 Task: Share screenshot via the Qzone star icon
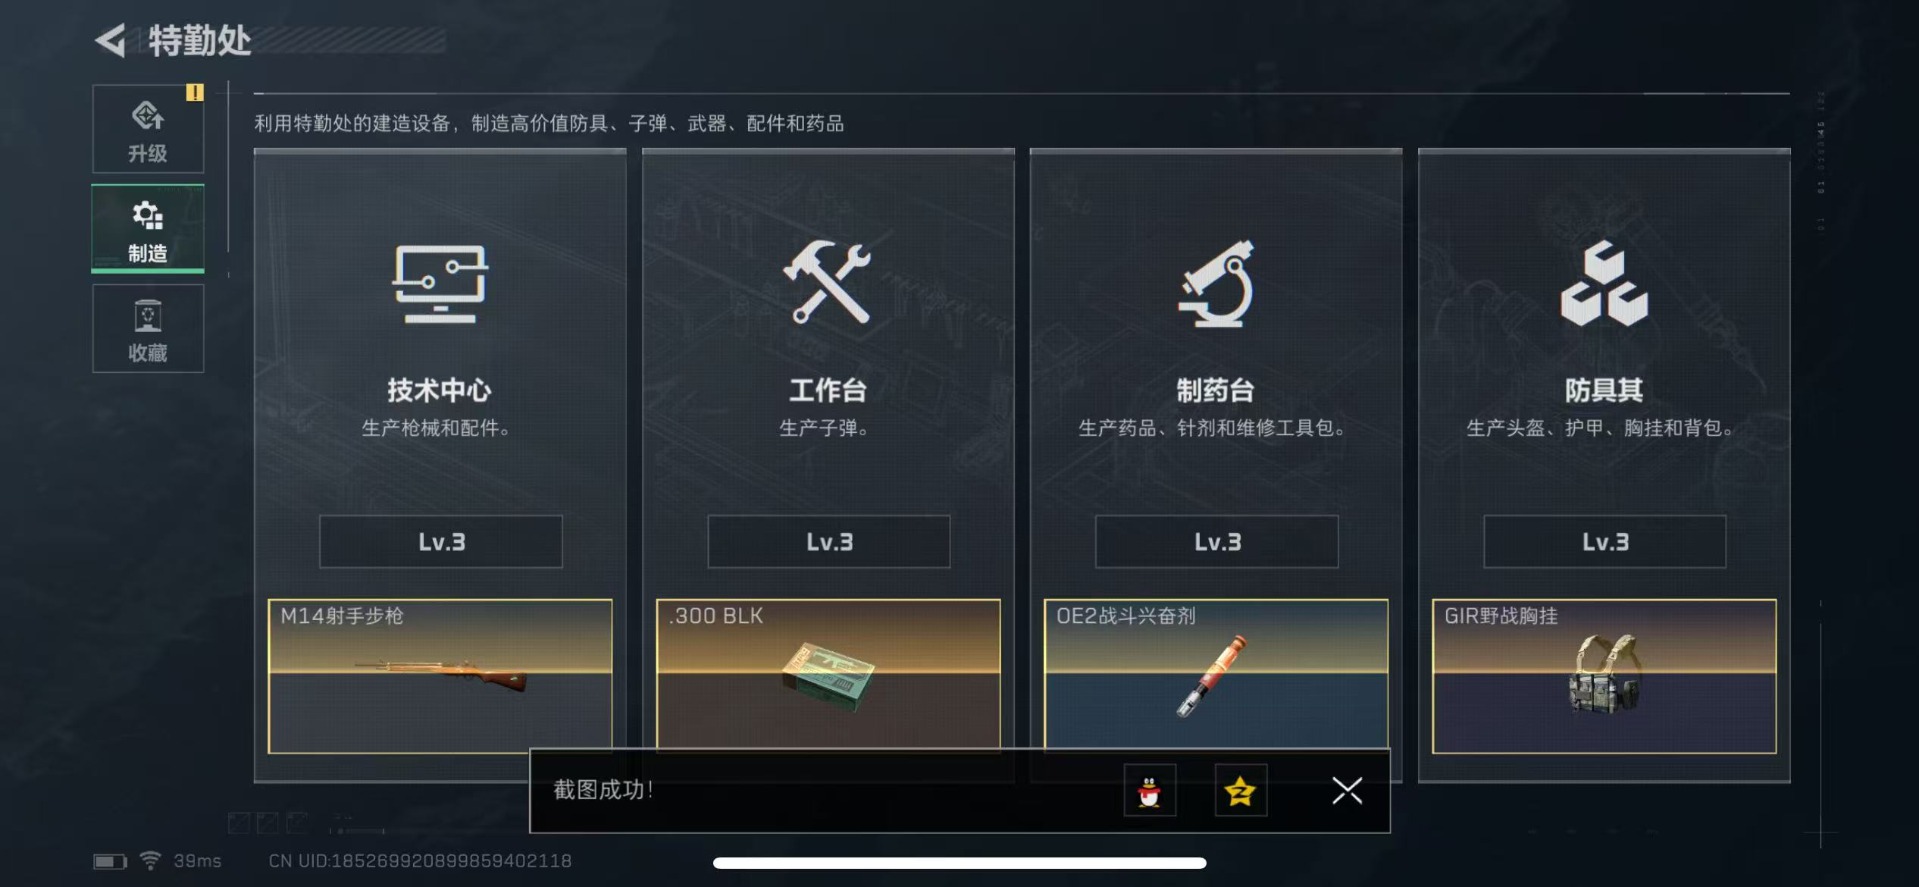click(x=1241, y=791)
